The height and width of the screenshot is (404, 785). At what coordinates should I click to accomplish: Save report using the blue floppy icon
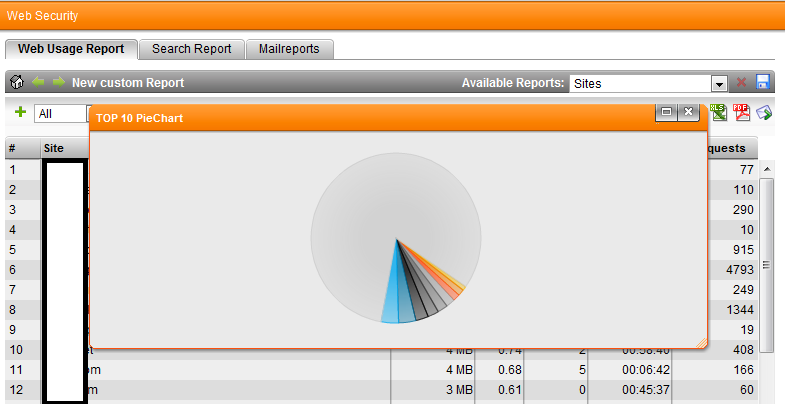point(763,82)
